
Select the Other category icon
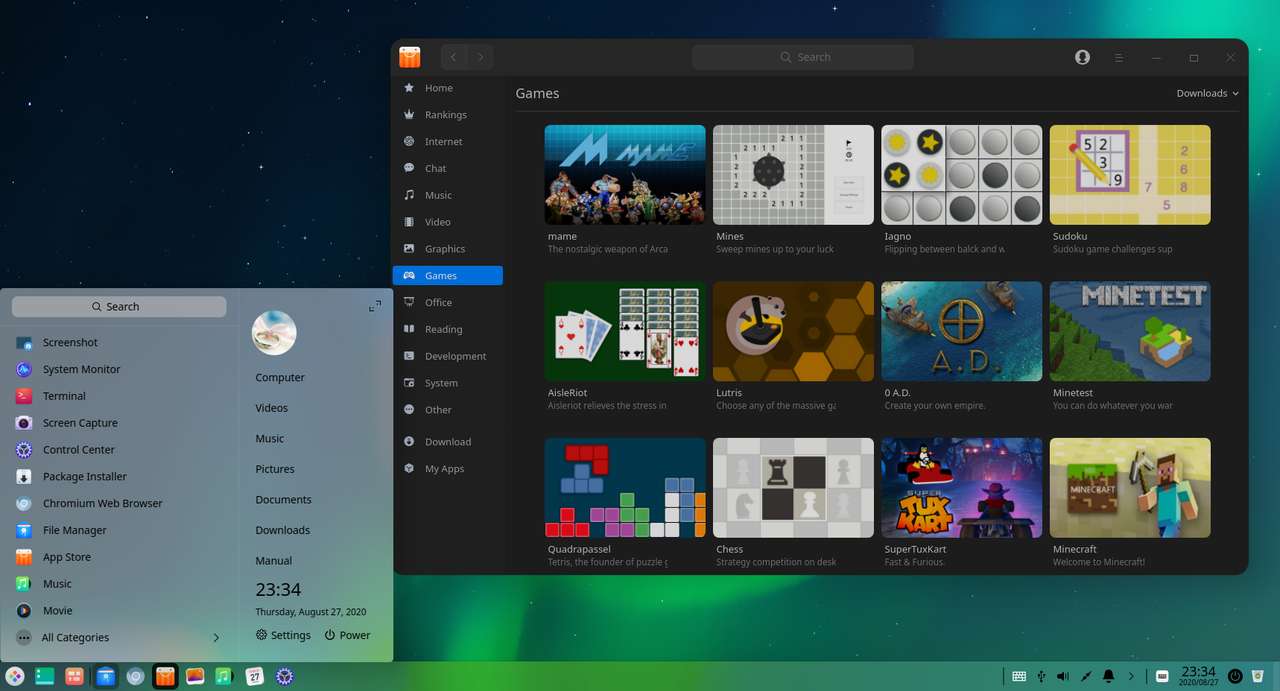pyautogui.click(x=409, y=410)
